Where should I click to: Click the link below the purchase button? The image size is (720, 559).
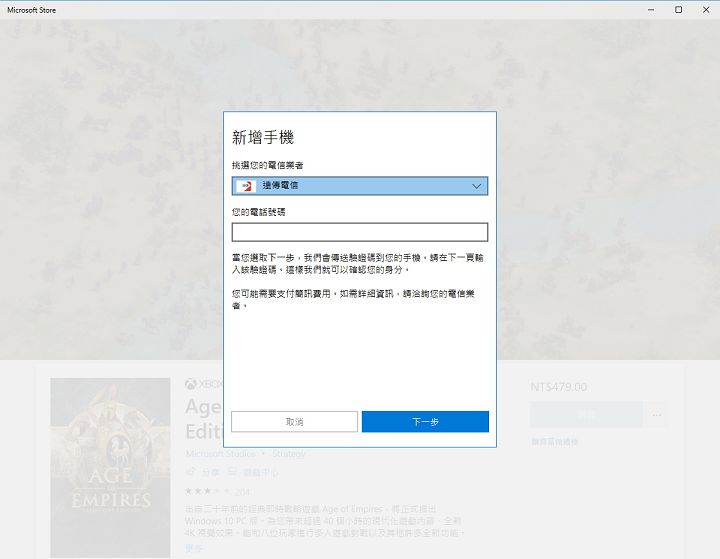(x=554, y=442)
